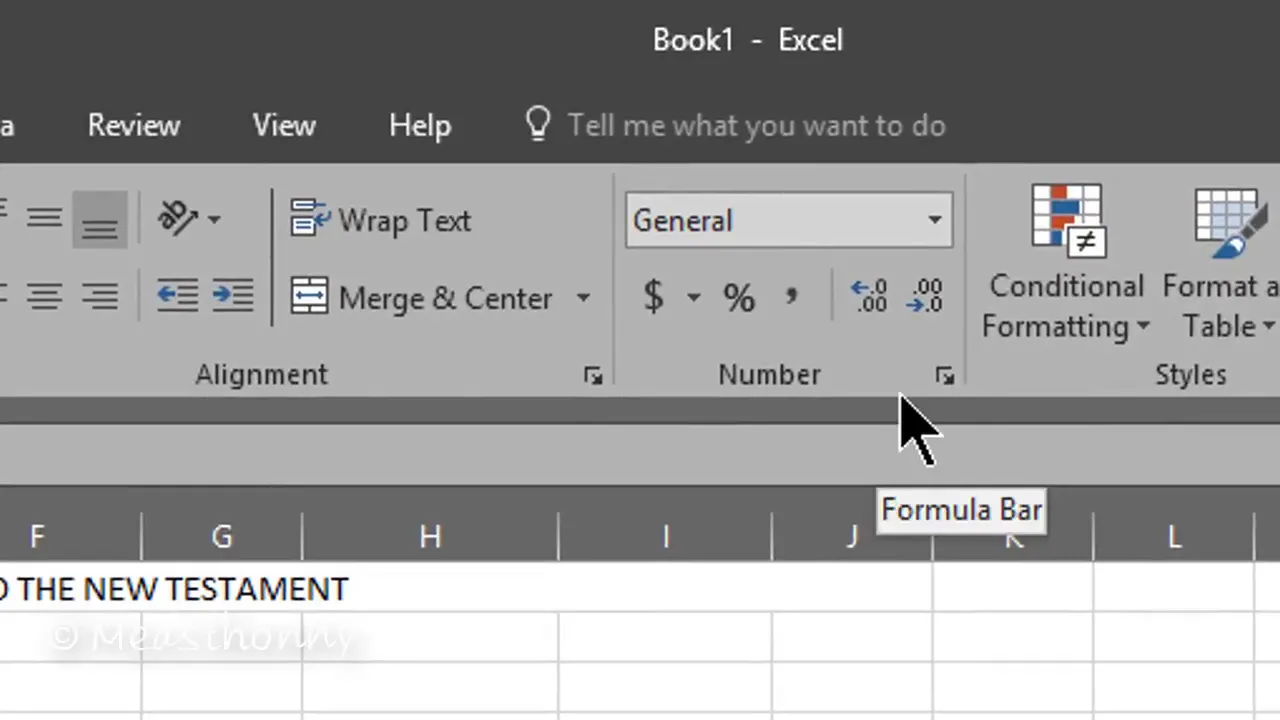This screenshot has height=720, width=1280.
Task: Toggle Wrap Text
Action: (380, 220)
